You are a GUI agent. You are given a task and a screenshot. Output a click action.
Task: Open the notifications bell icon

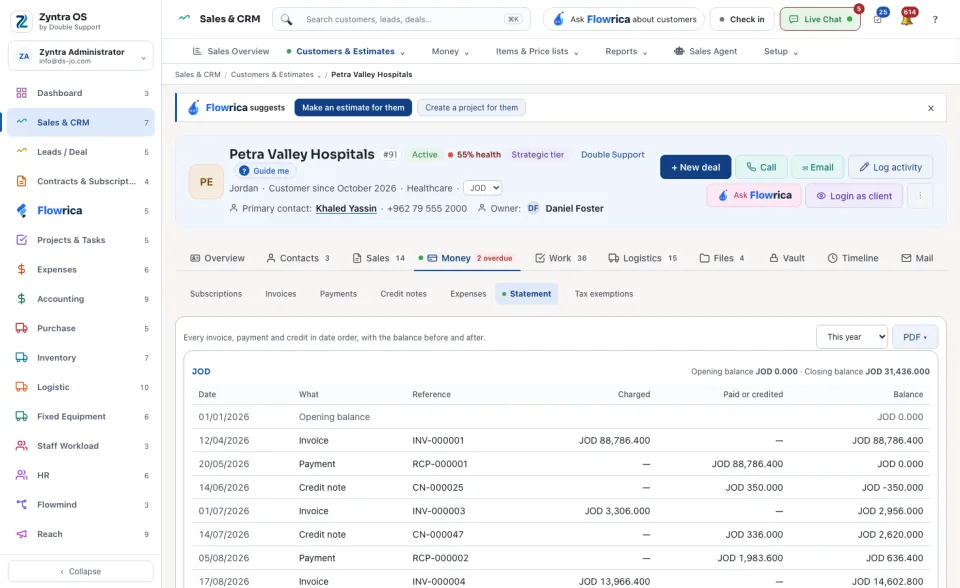[907, 19]
